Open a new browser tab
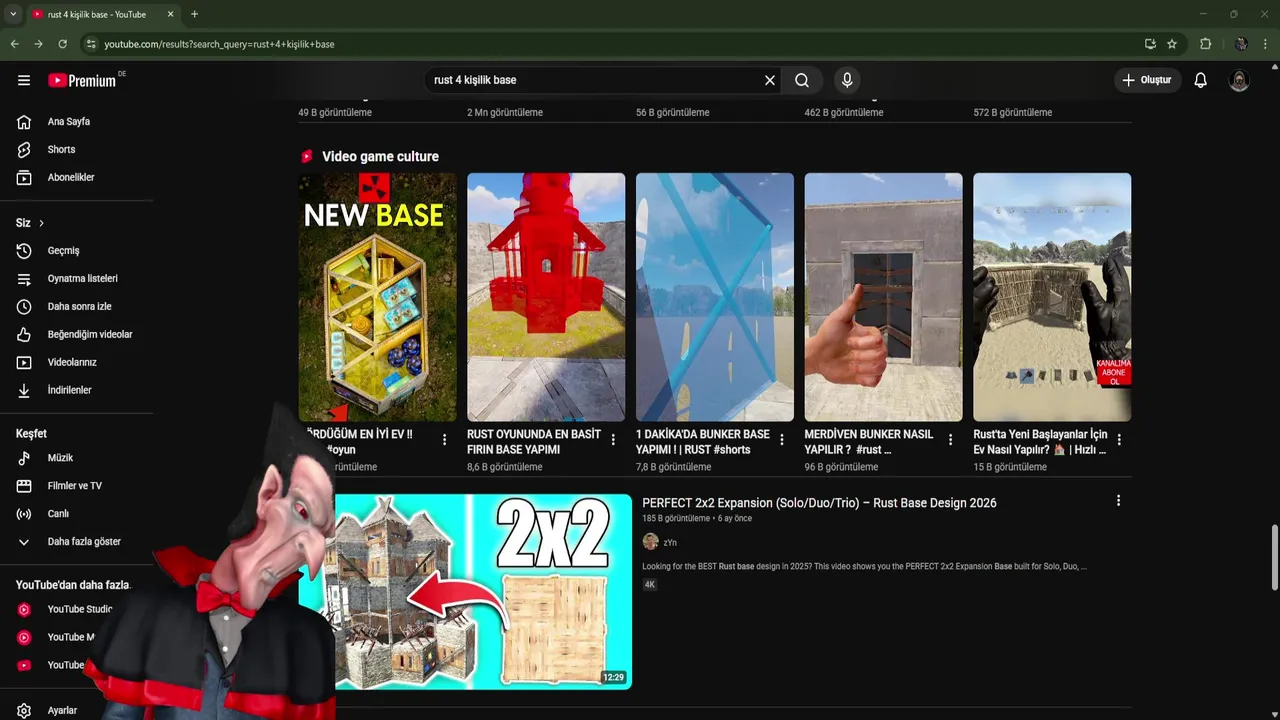 (194, 14)
